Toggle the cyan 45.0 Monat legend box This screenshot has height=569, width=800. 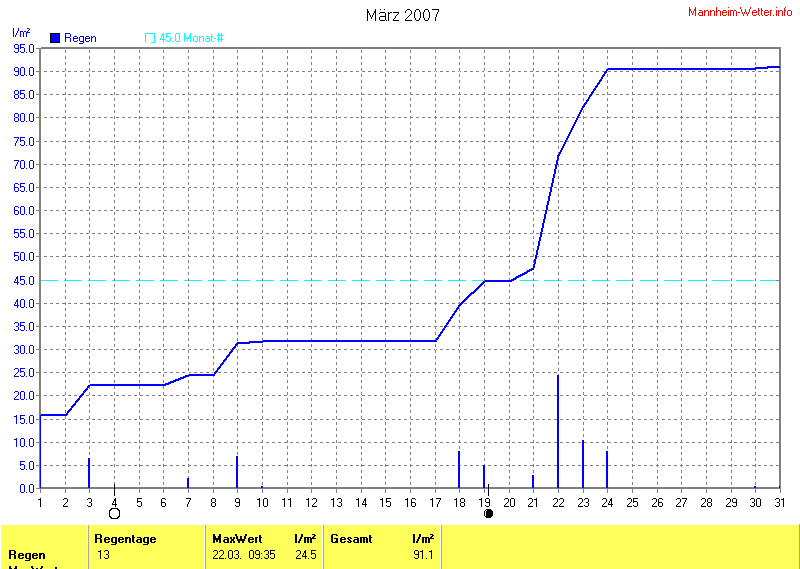[150, 38]
